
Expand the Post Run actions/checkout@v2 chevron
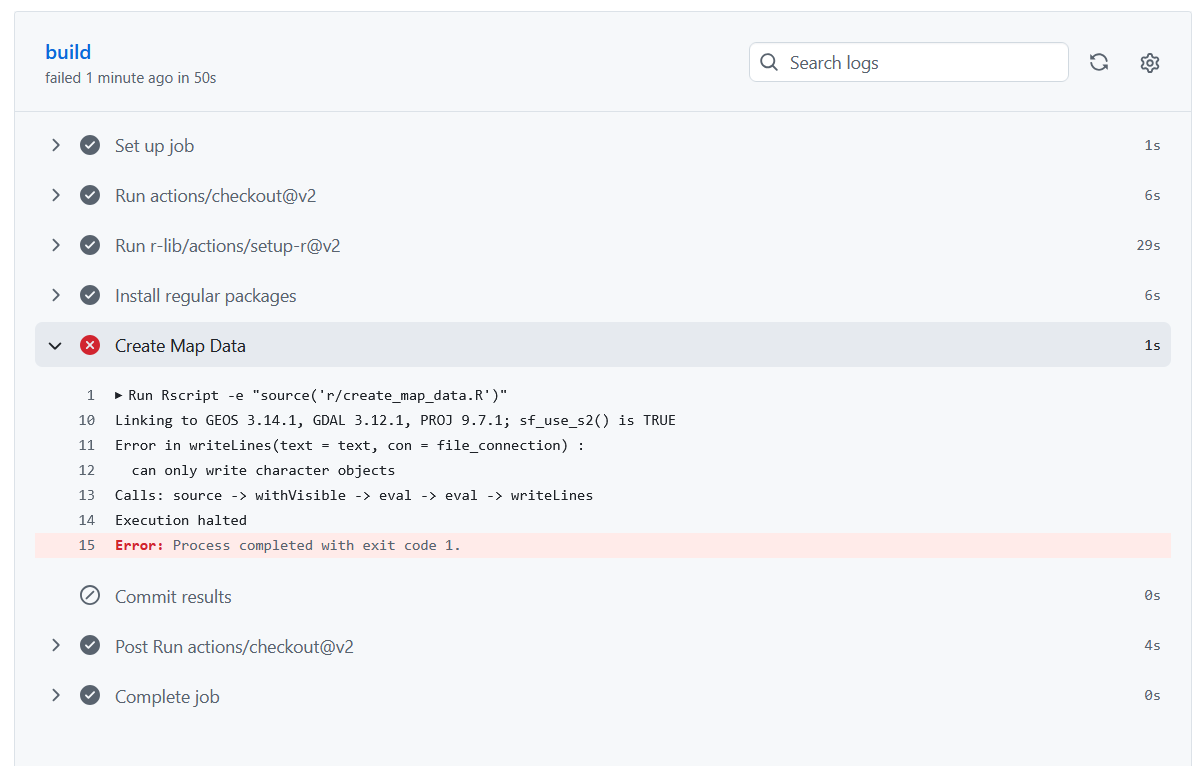tap(56, 646)
